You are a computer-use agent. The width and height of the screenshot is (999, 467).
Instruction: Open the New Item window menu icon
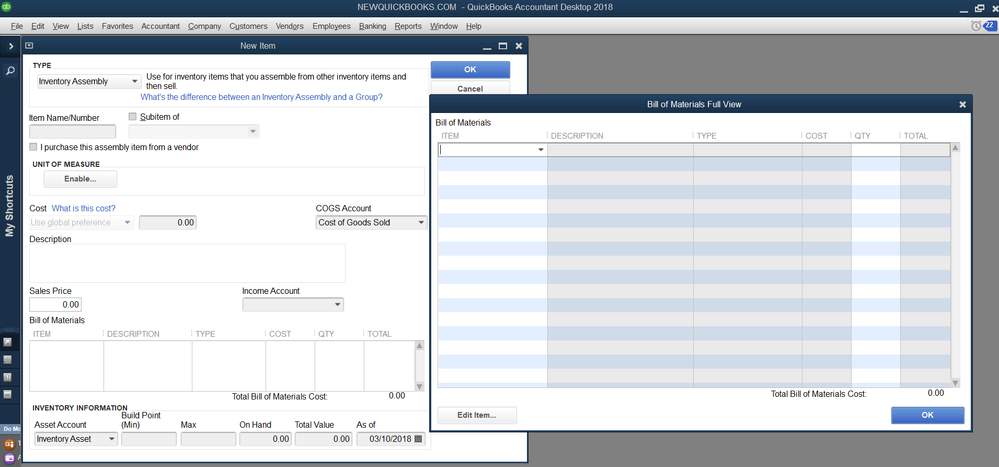[29, 46]
